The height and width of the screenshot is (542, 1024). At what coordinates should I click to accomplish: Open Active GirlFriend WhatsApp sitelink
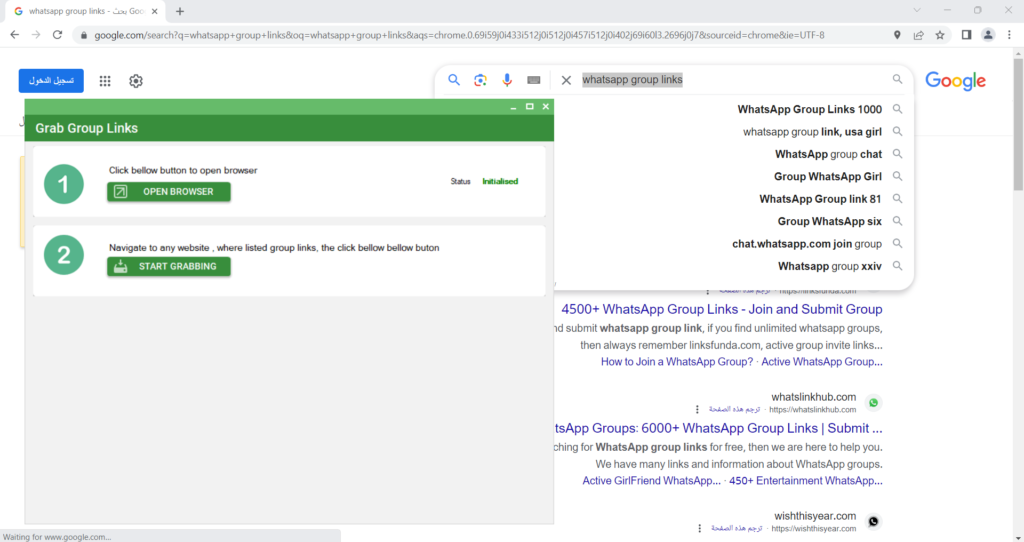(x=651, y=481)
